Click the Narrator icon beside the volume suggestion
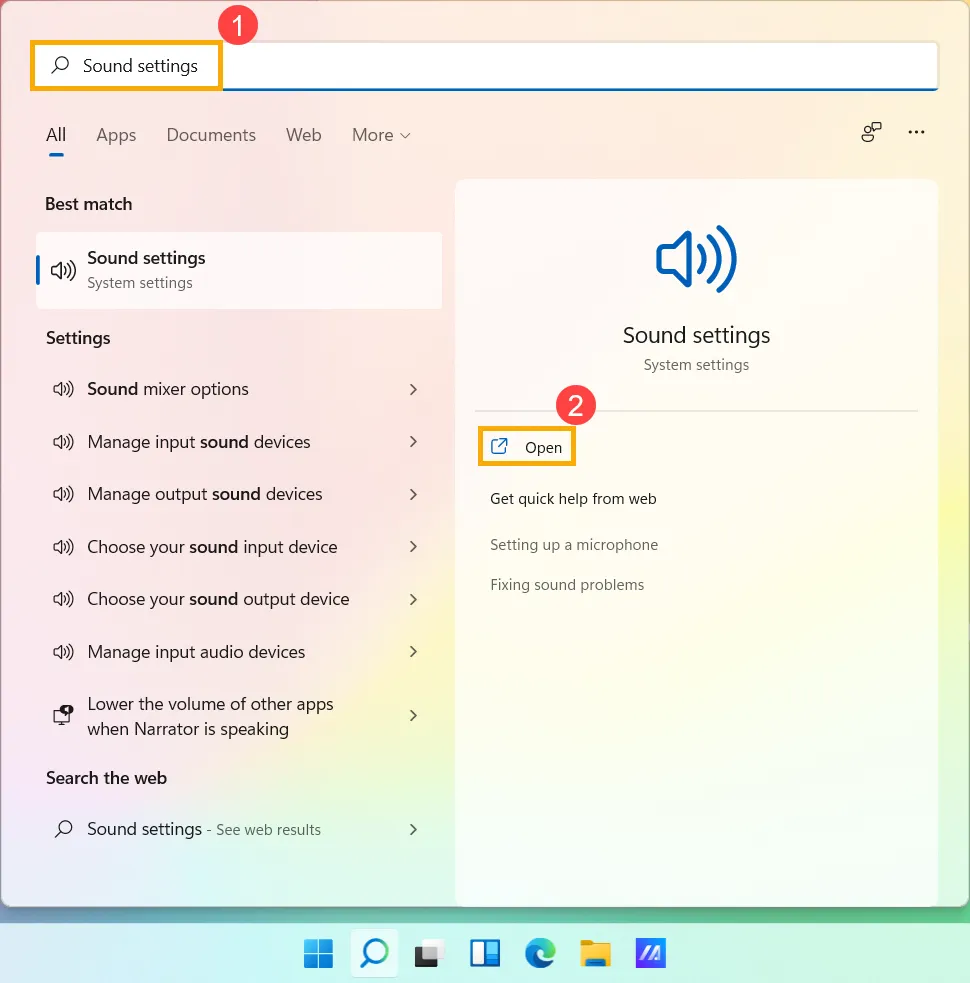 [62, 715]
